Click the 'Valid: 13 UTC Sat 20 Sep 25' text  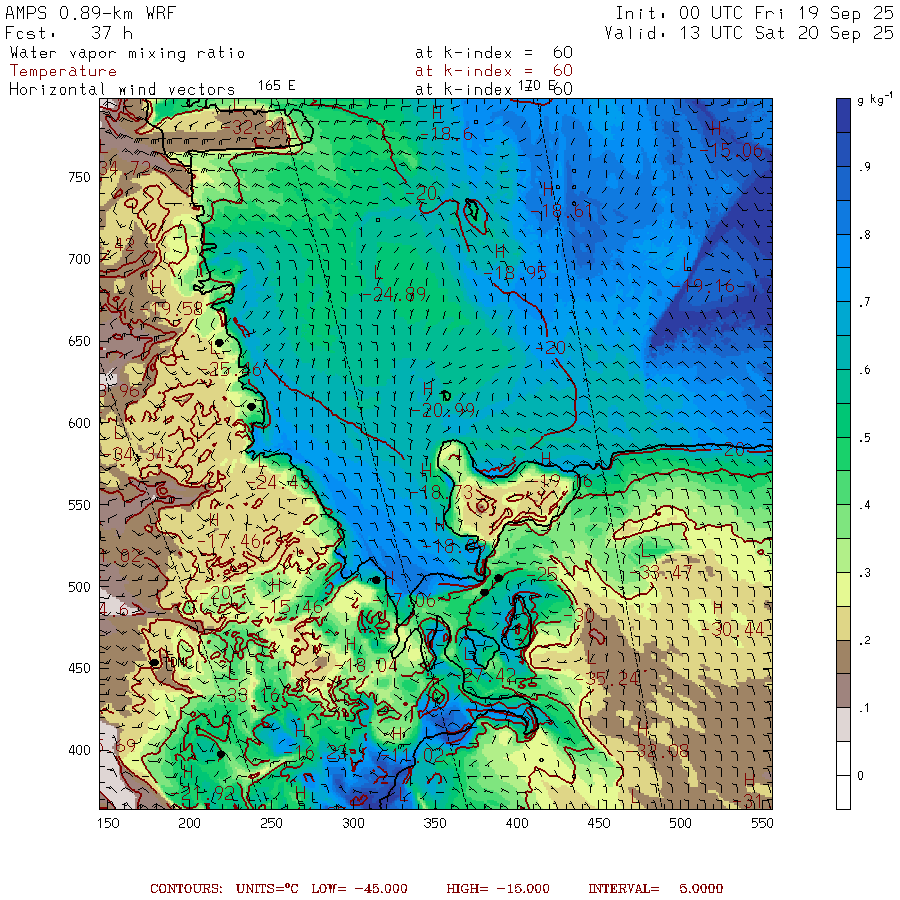click(749, 33)
